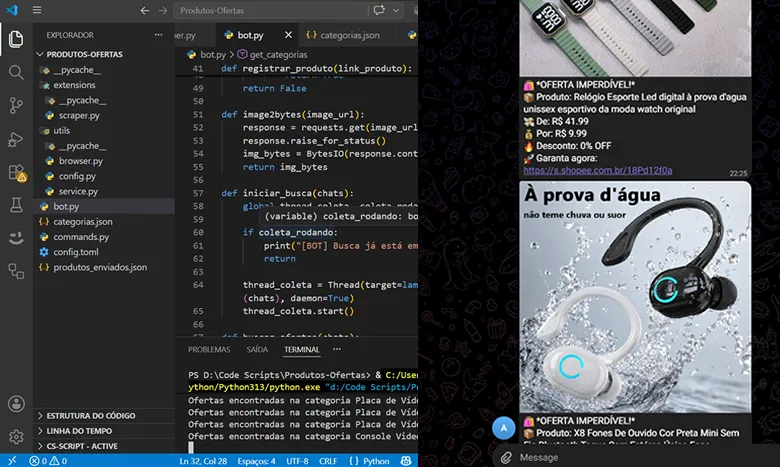Switch to the PROBLEMAS panel tab
This screenshot has height=467, width=780.
pyautogui.click(x=209, y=350)
